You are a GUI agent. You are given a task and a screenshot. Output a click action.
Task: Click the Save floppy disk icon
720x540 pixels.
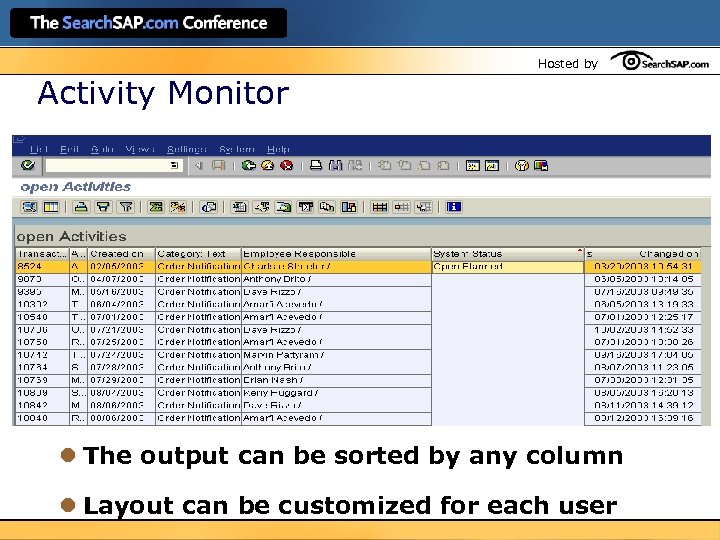coord(219,165)
